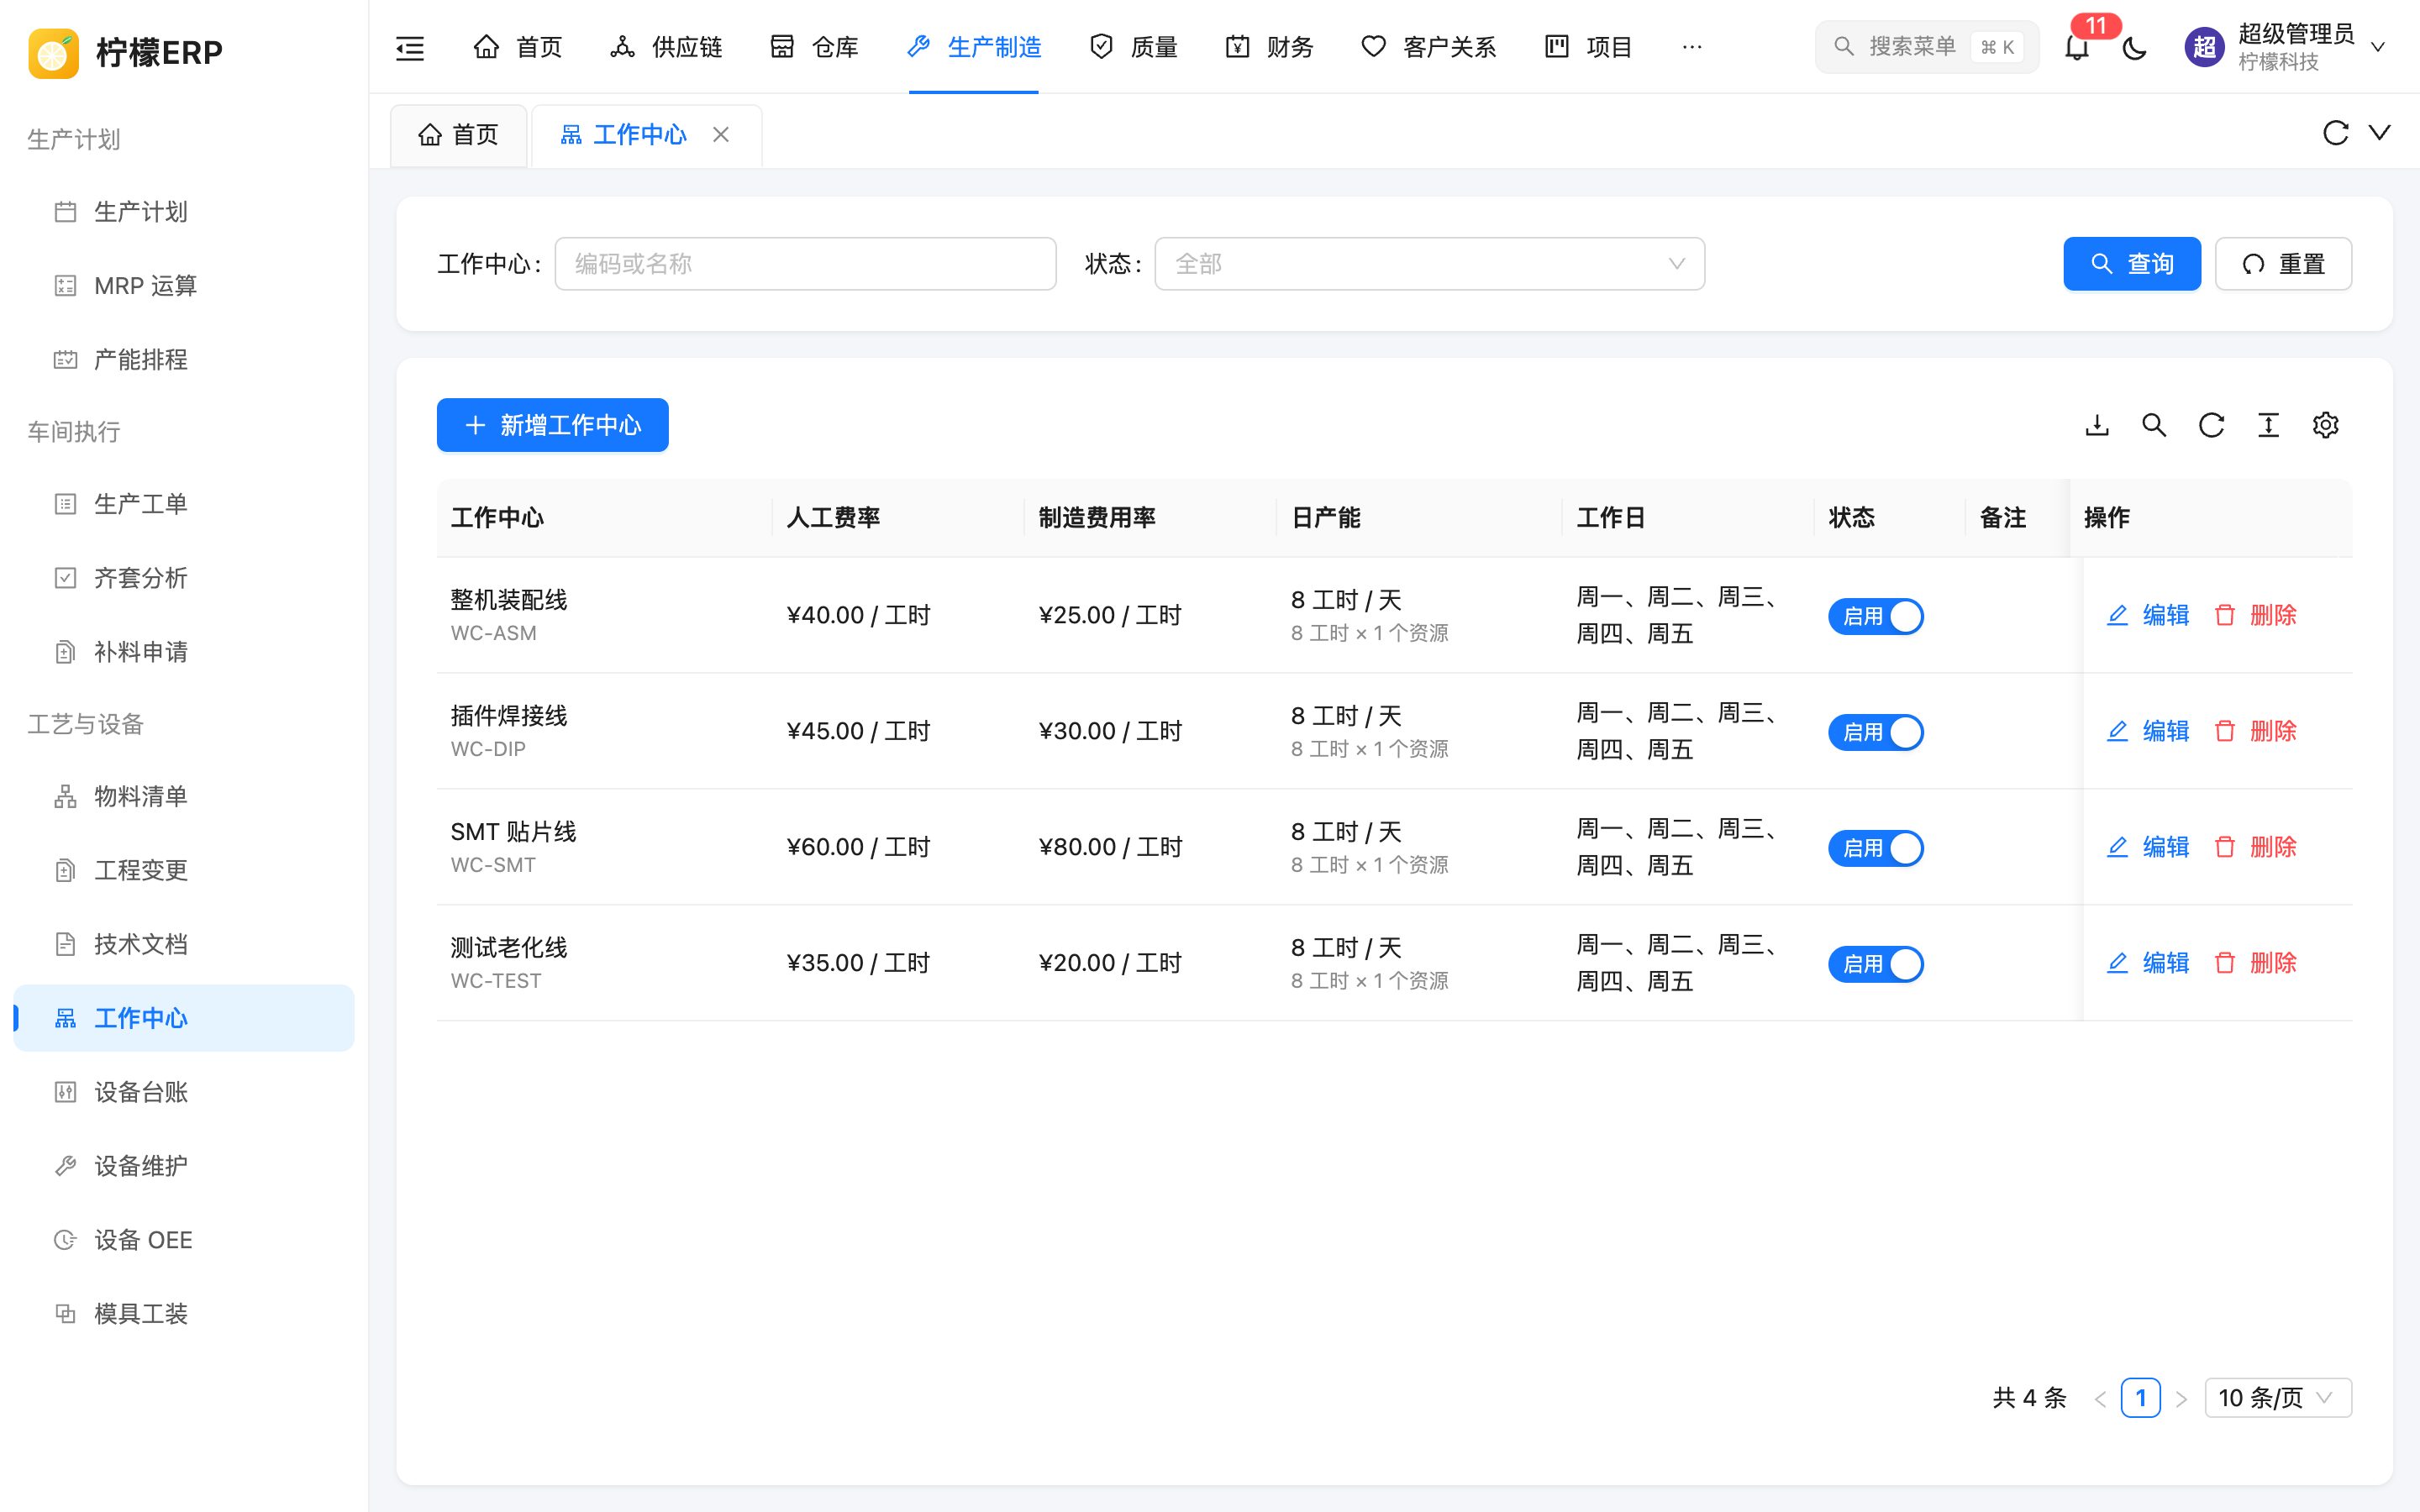The height and width of the screenshot is (1512, 2420).
Task: Collapse the sidebar with the menu fold icon
Action: tap(410, 47)
